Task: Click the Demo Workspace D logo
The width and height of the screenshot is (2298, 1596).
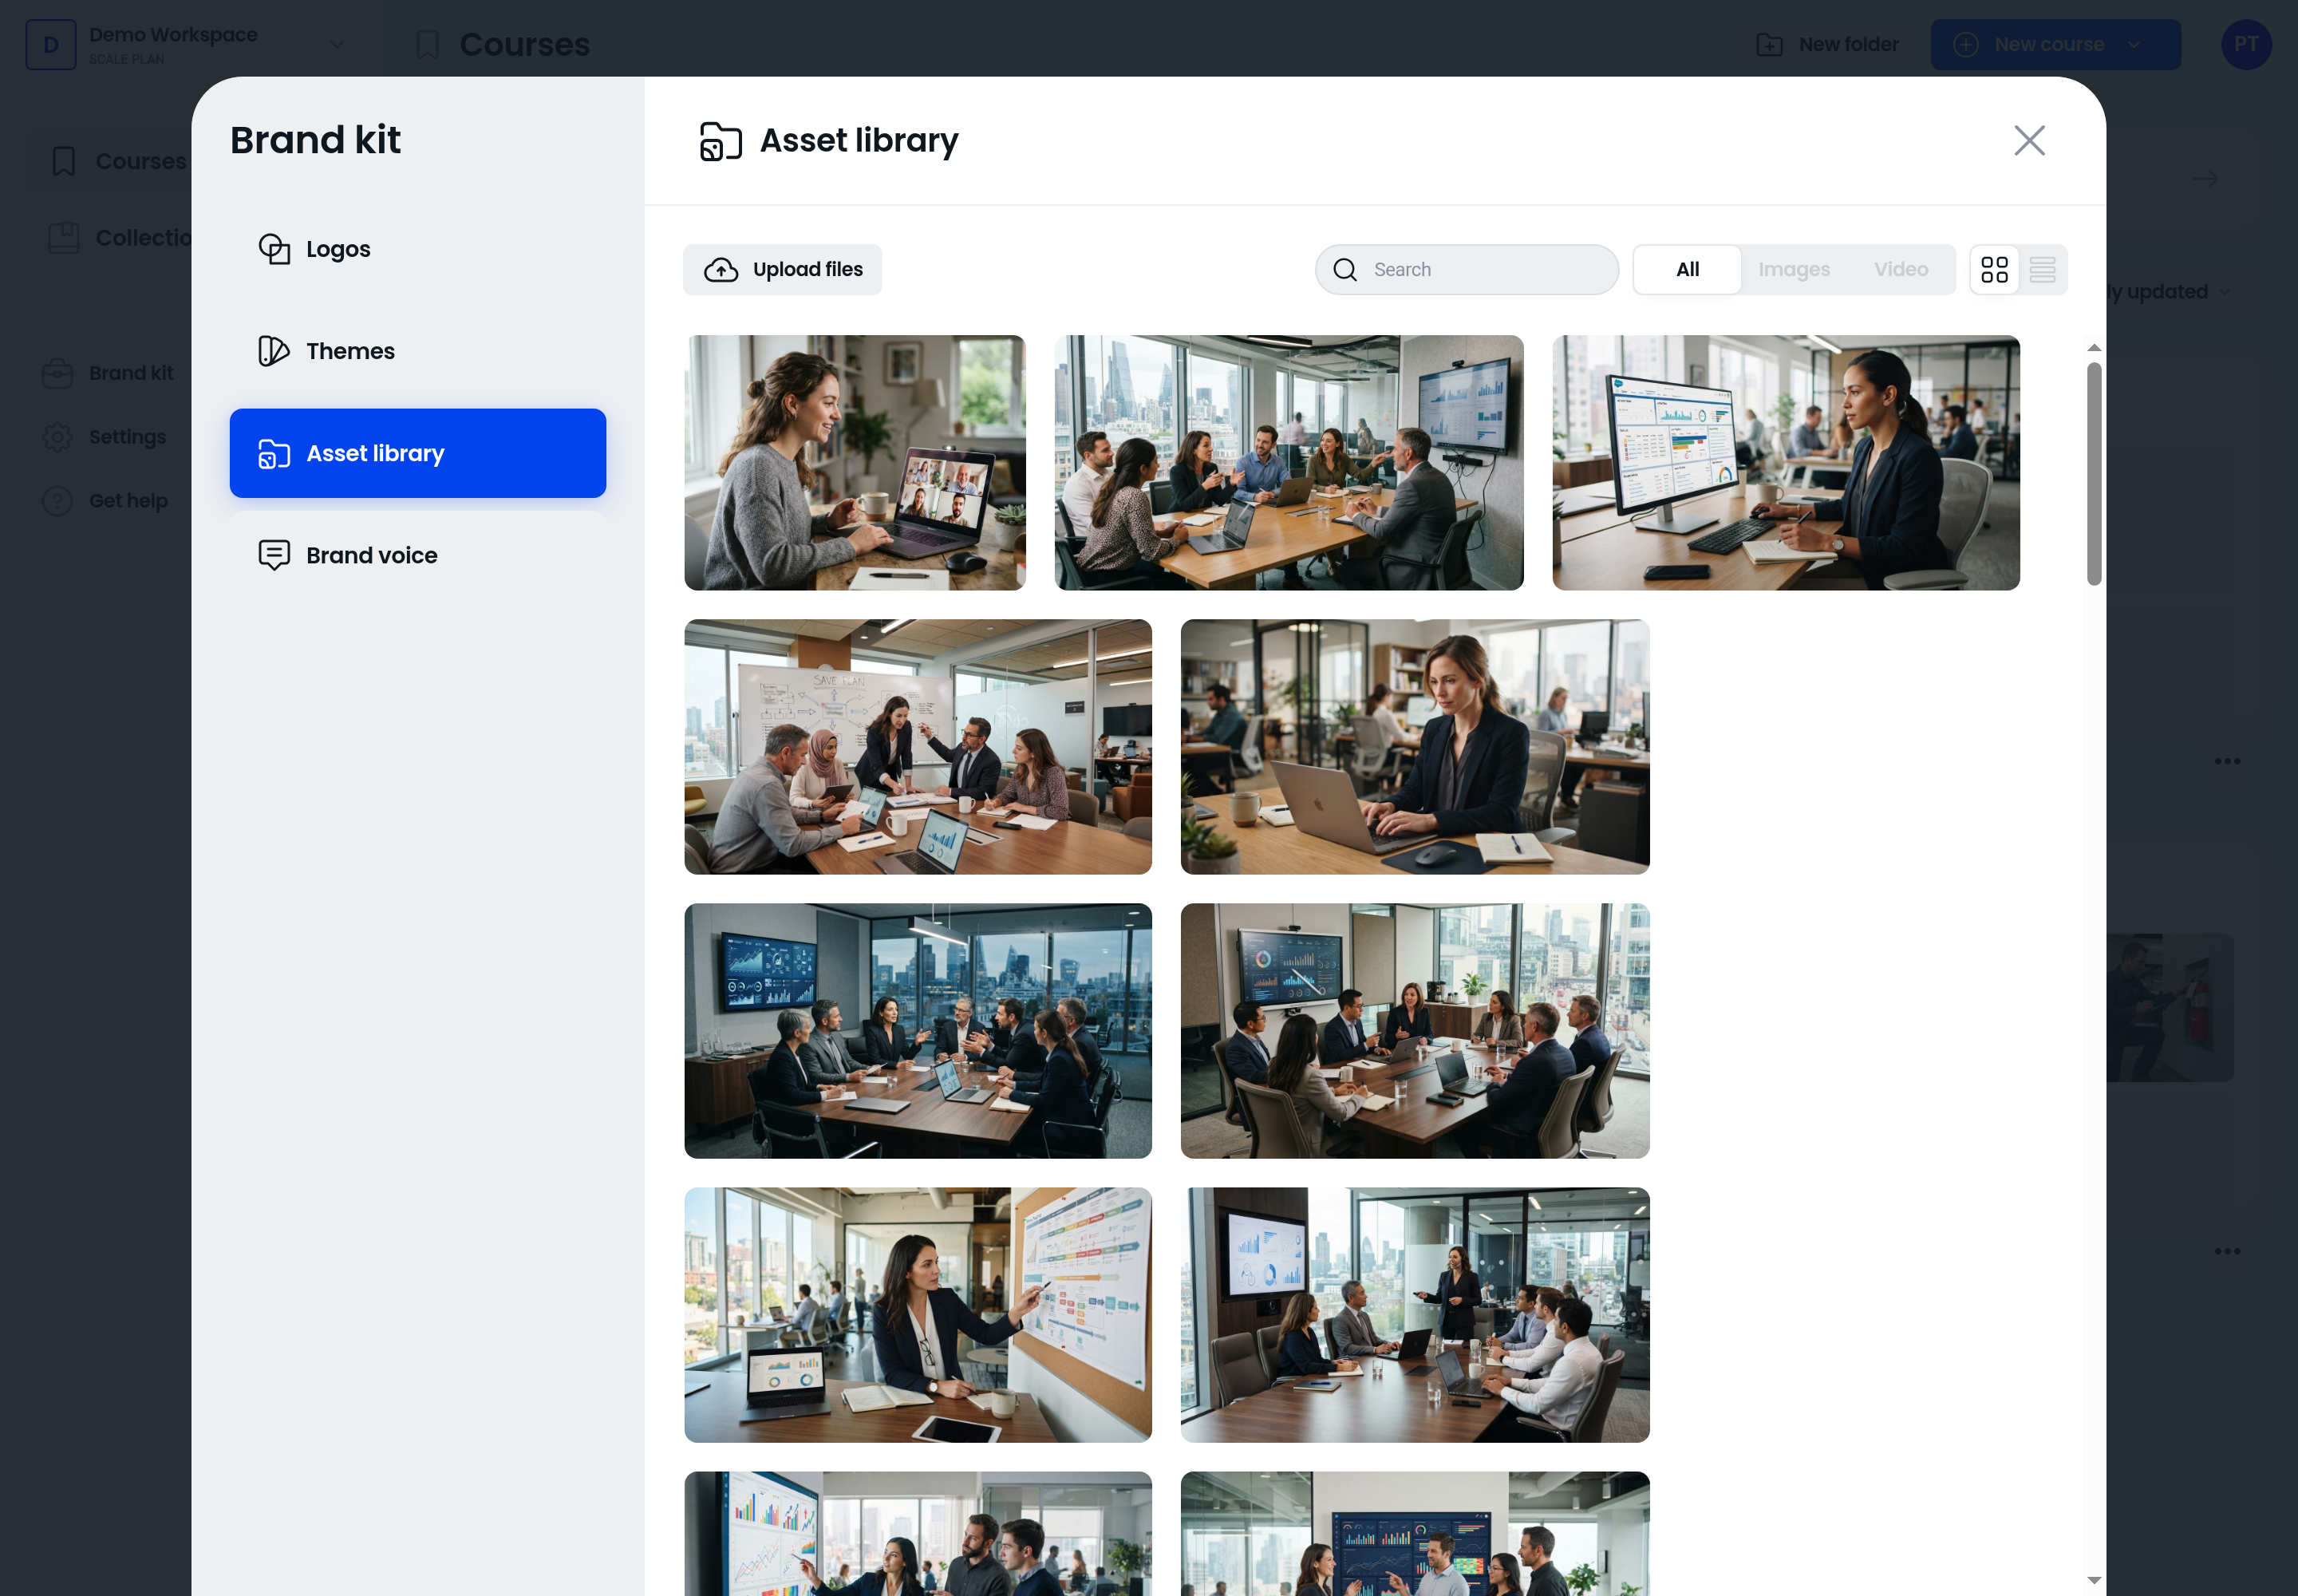Action: (51, 44)
